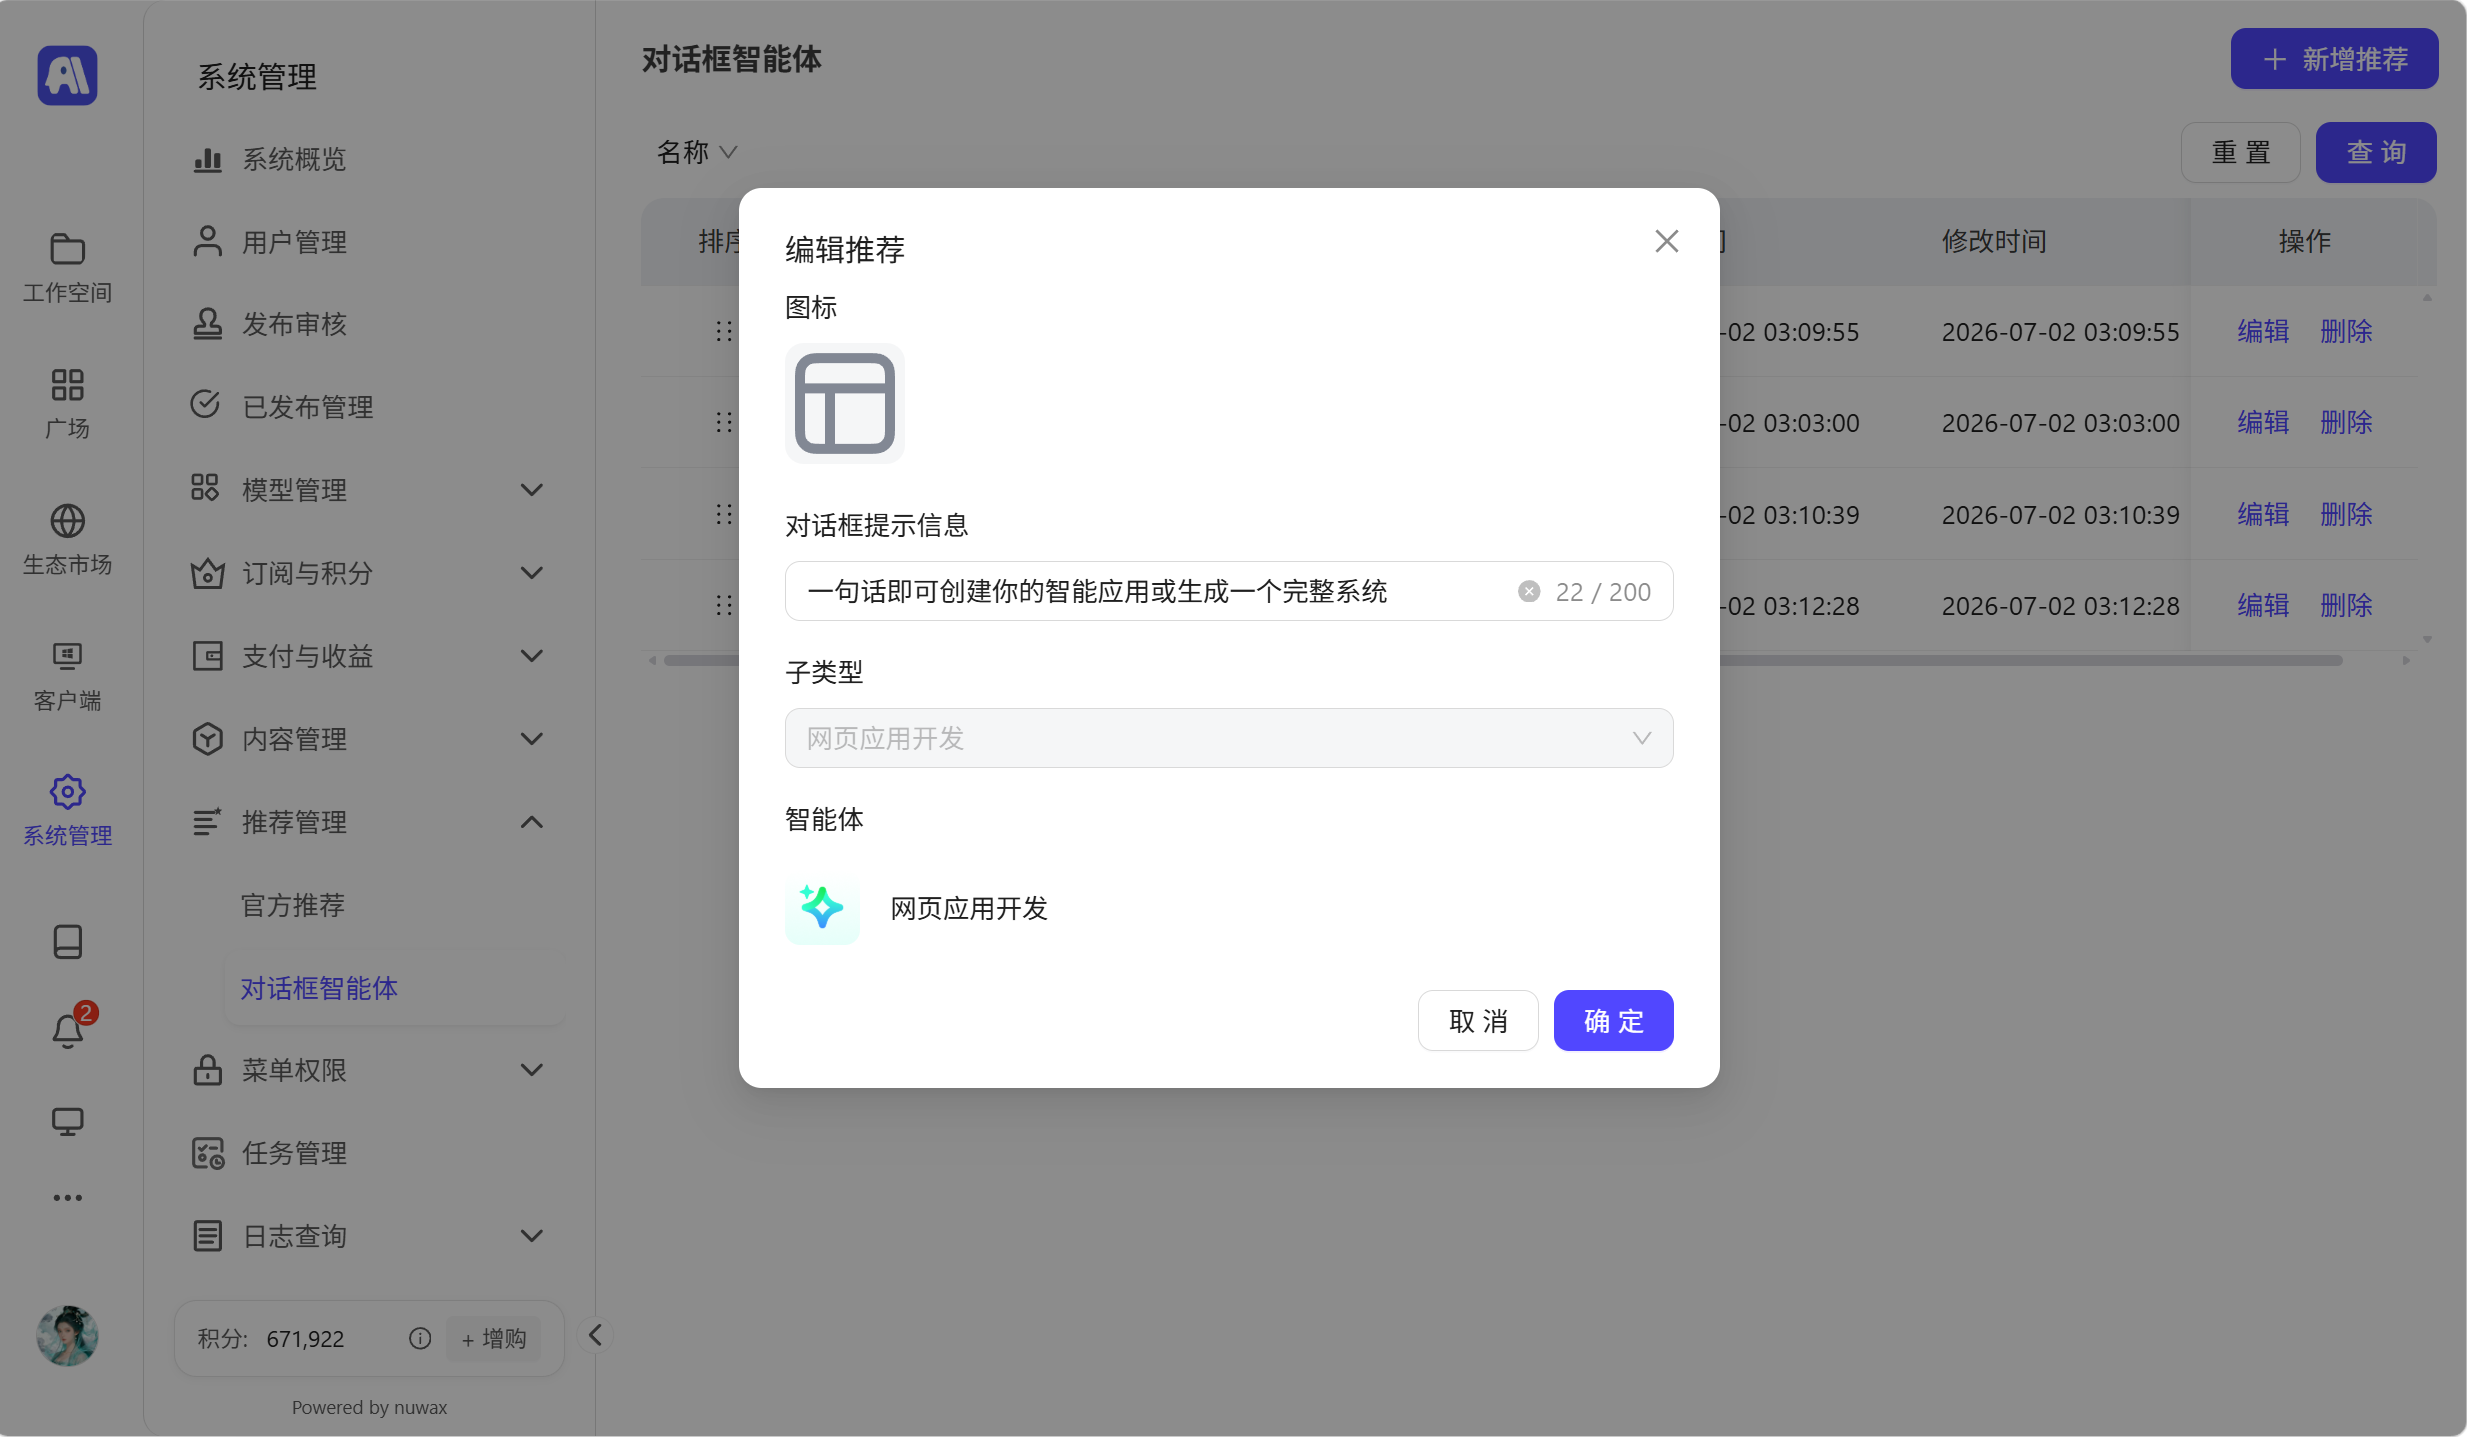
Task: Select the 网页应用开发 agent sparkle icon
Action: [822, 908]
